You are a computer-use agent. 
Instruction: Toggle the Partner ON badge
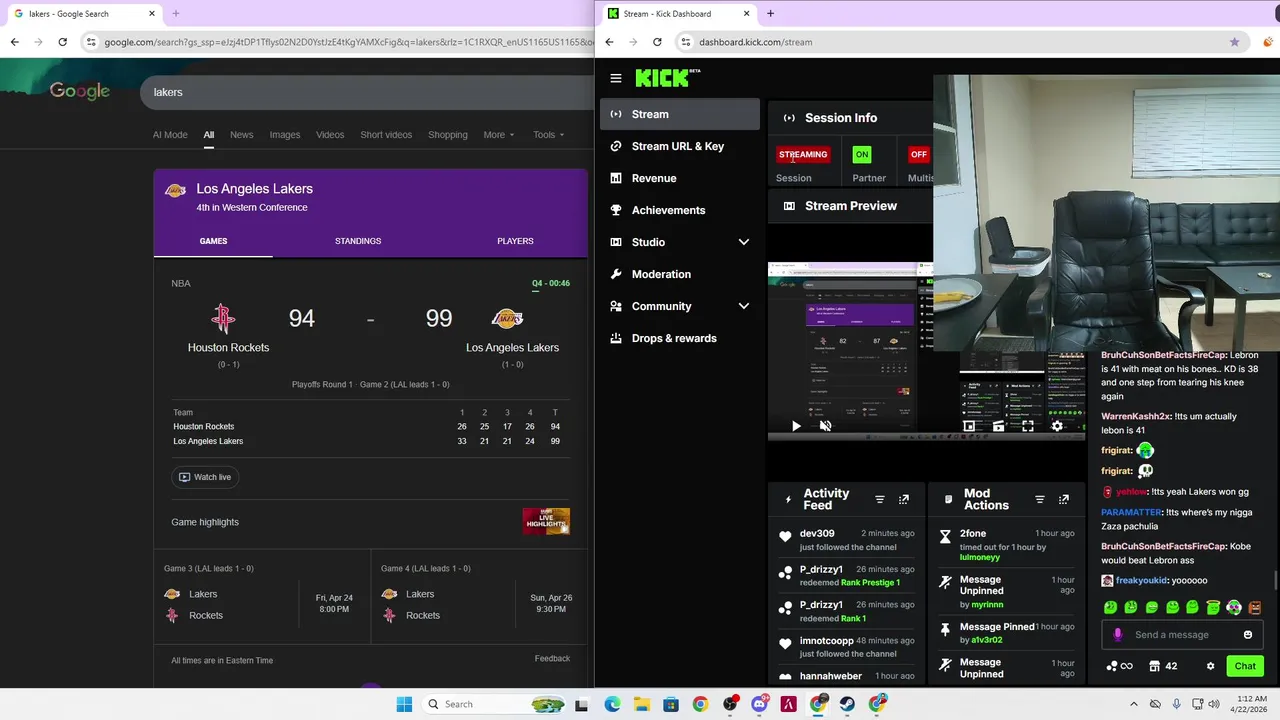click(x=862, y=154)
